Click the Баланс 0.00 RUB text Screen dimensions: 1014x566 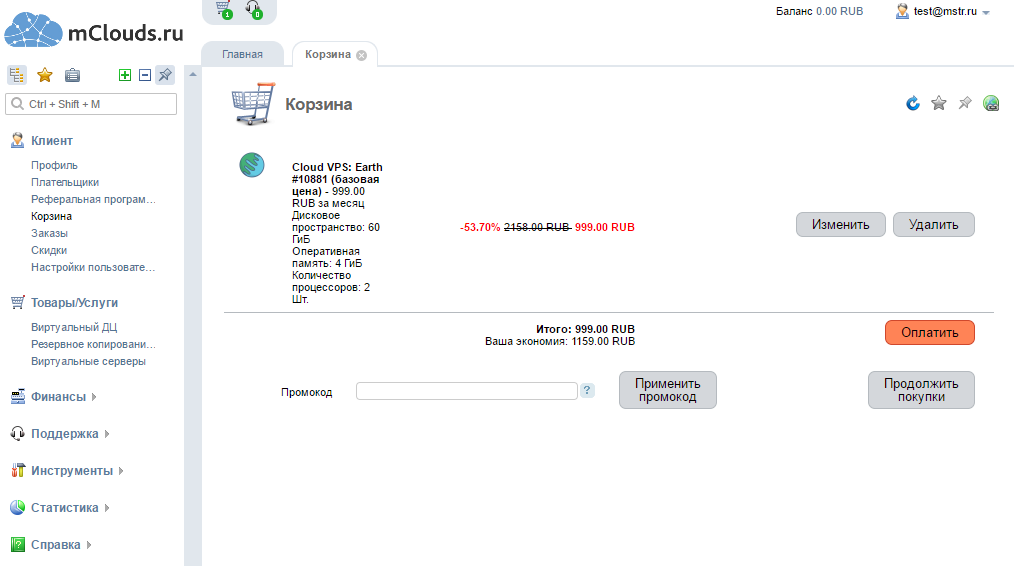point(819,11)
